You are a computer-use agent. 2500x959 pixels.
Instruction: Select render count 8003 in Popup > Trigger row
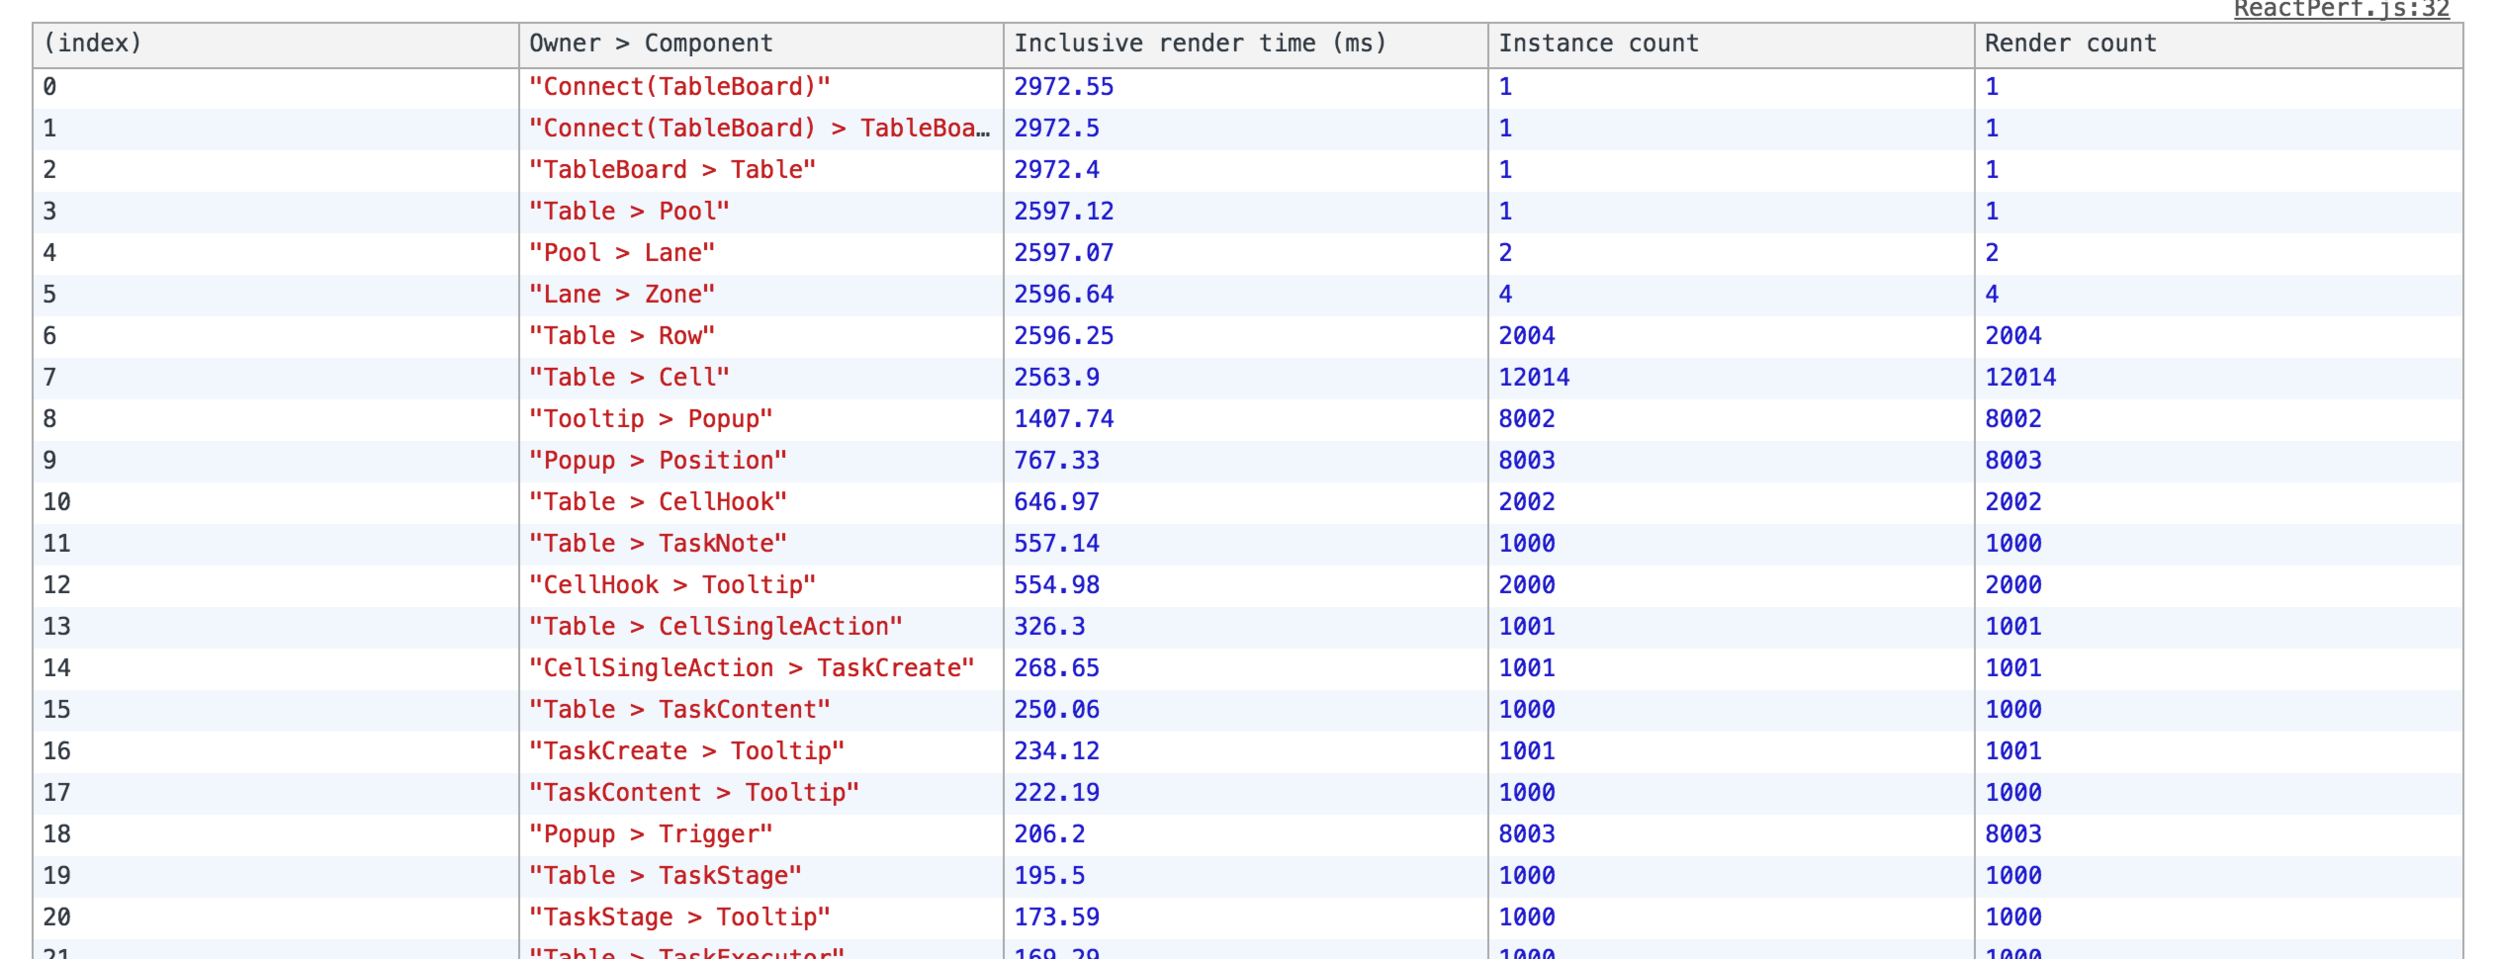(2013, 834)
